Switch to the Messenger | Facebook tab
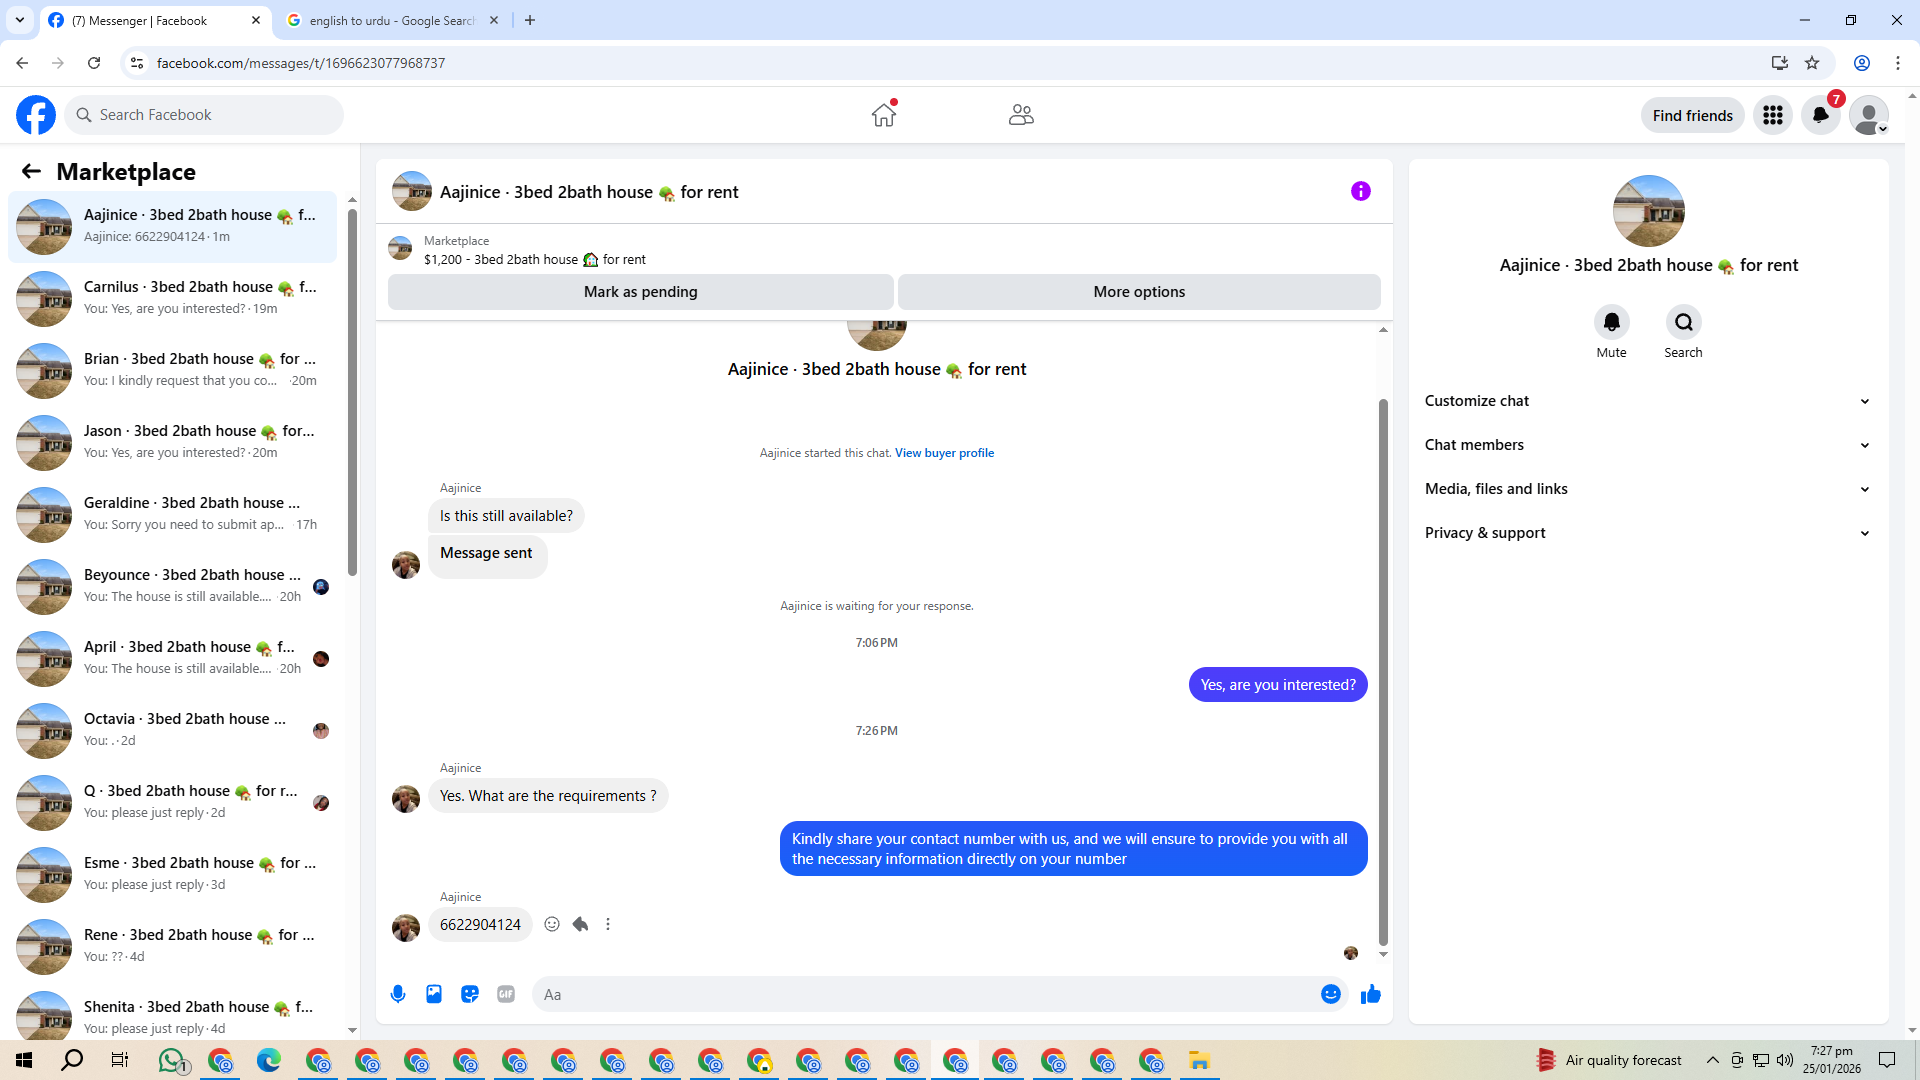1920x1080 pixels. [155, 20]
